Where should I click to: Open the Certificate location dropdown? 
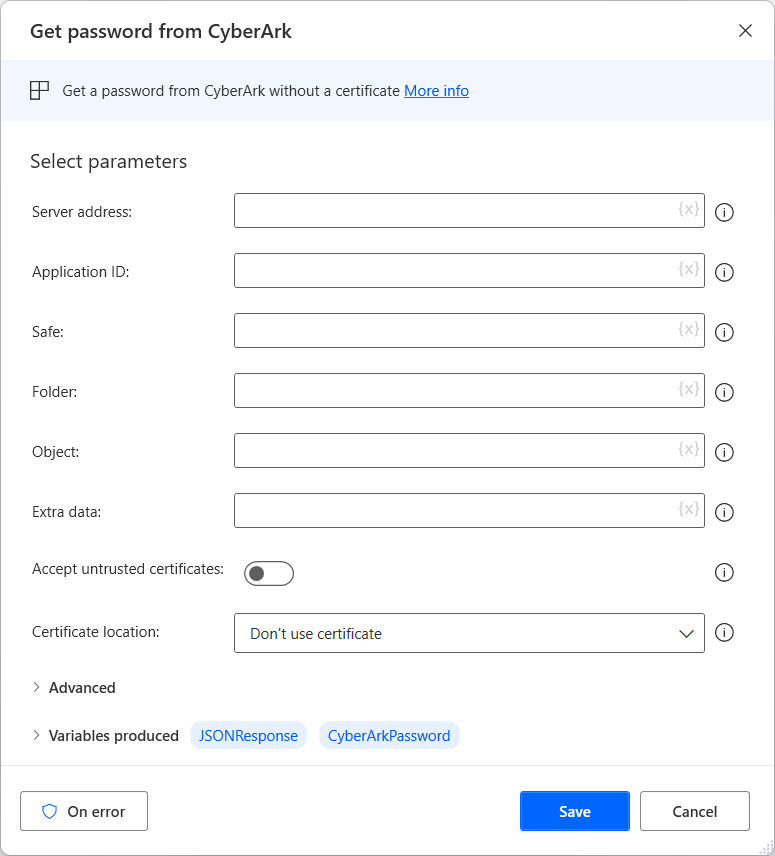[x=686, y=633]
